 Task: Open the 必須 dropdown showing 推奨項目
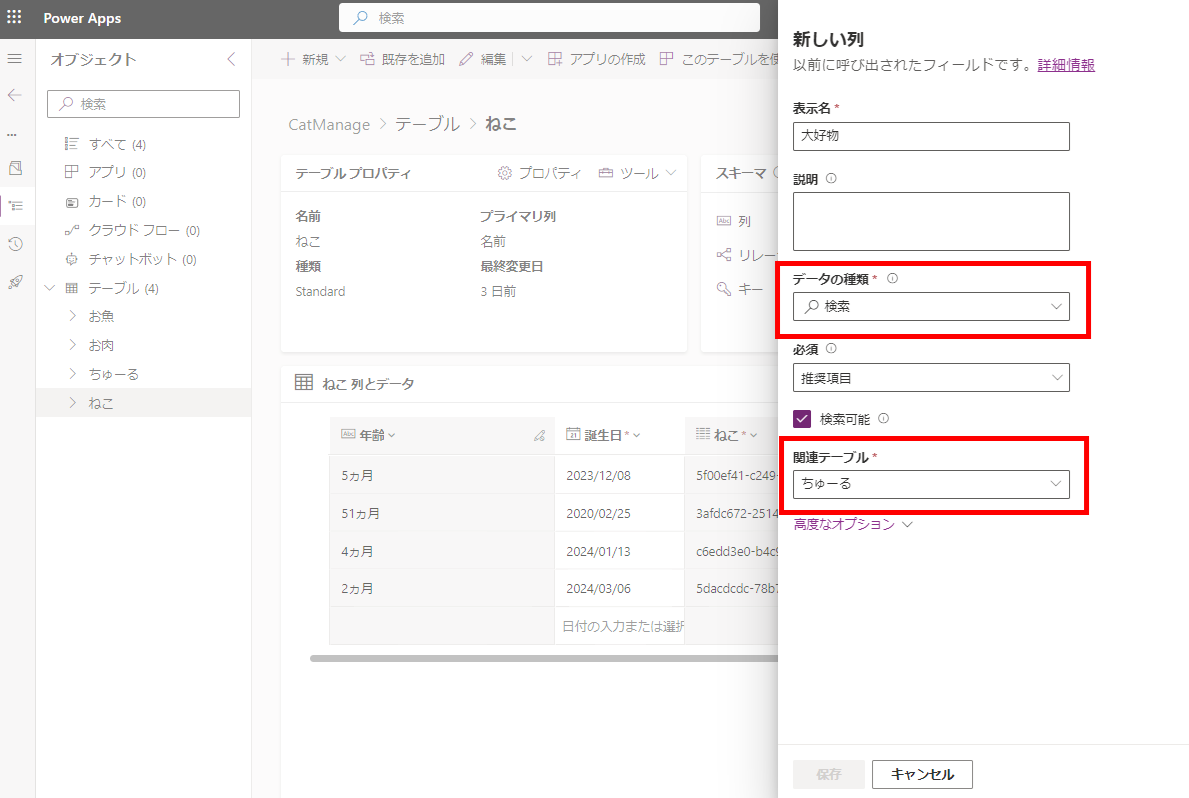(x=930, y=378)
